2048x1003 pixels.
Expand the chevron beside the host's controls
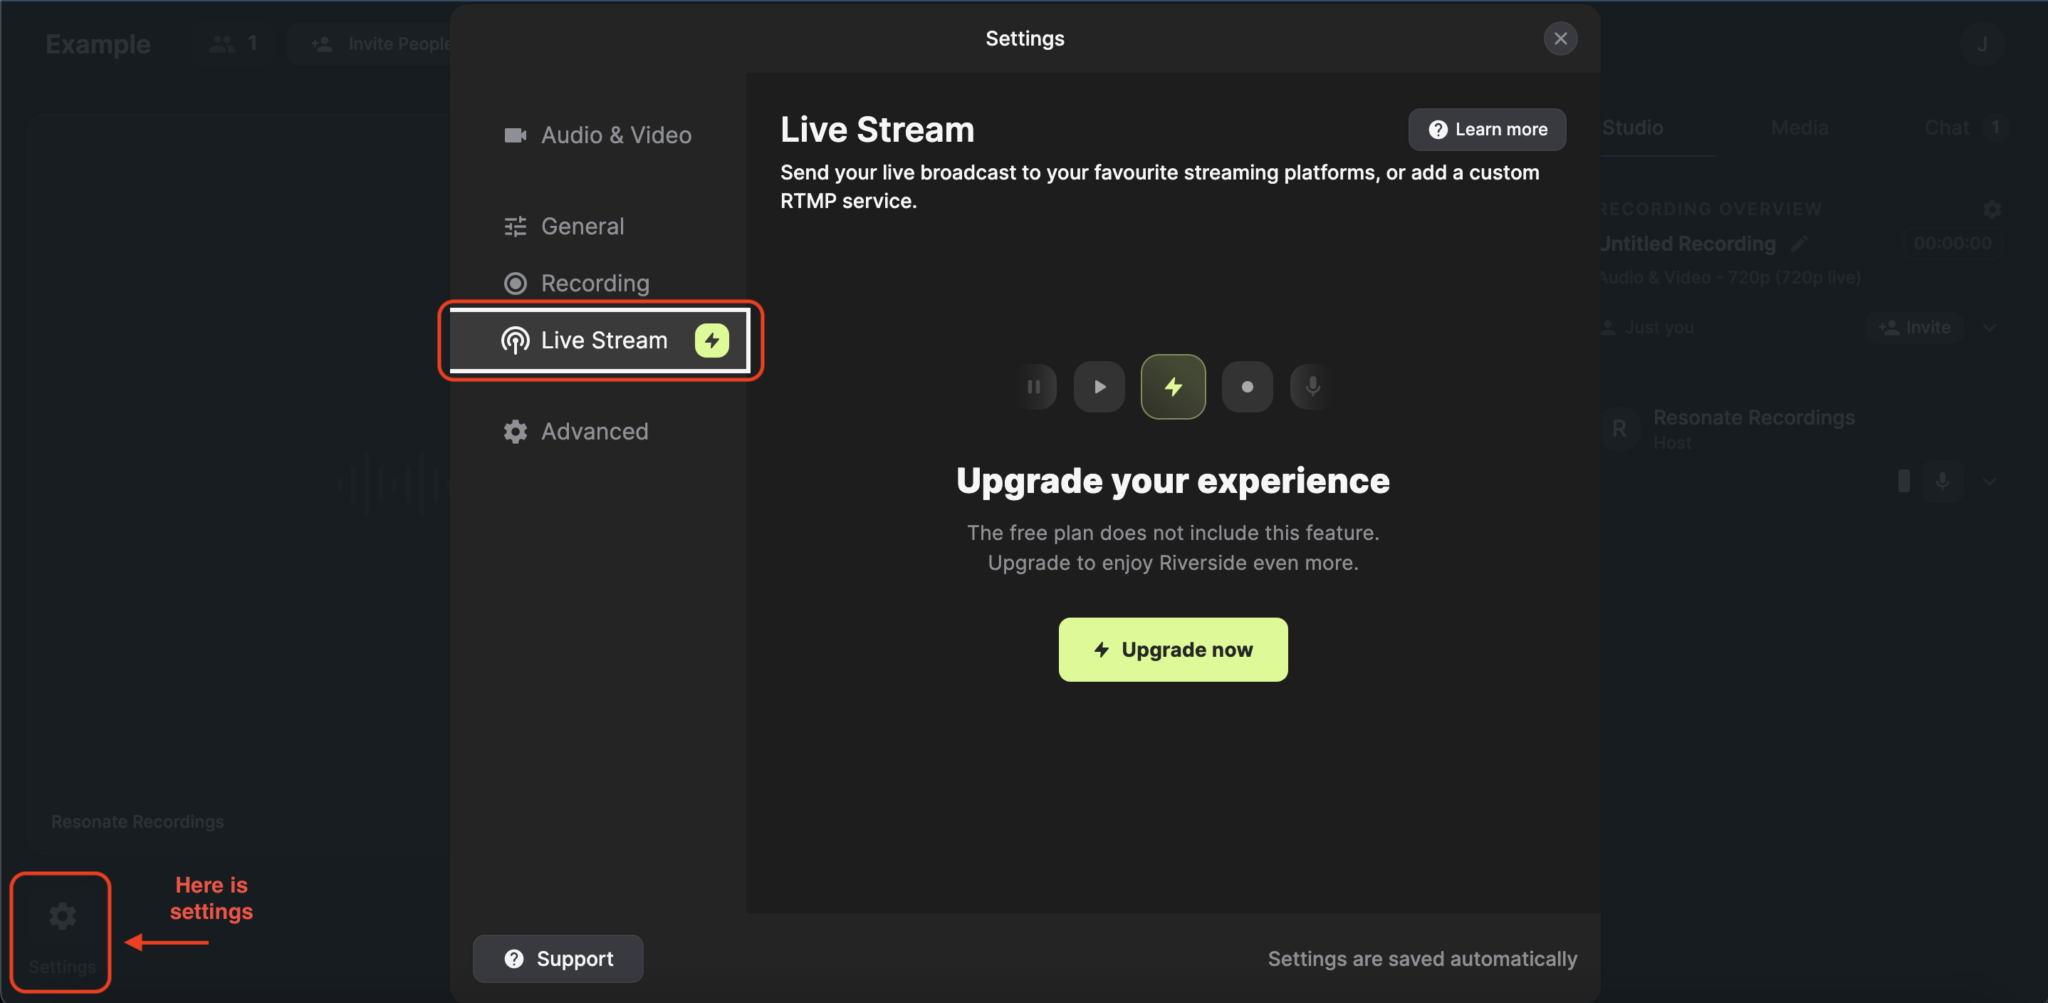(1990, 481)
